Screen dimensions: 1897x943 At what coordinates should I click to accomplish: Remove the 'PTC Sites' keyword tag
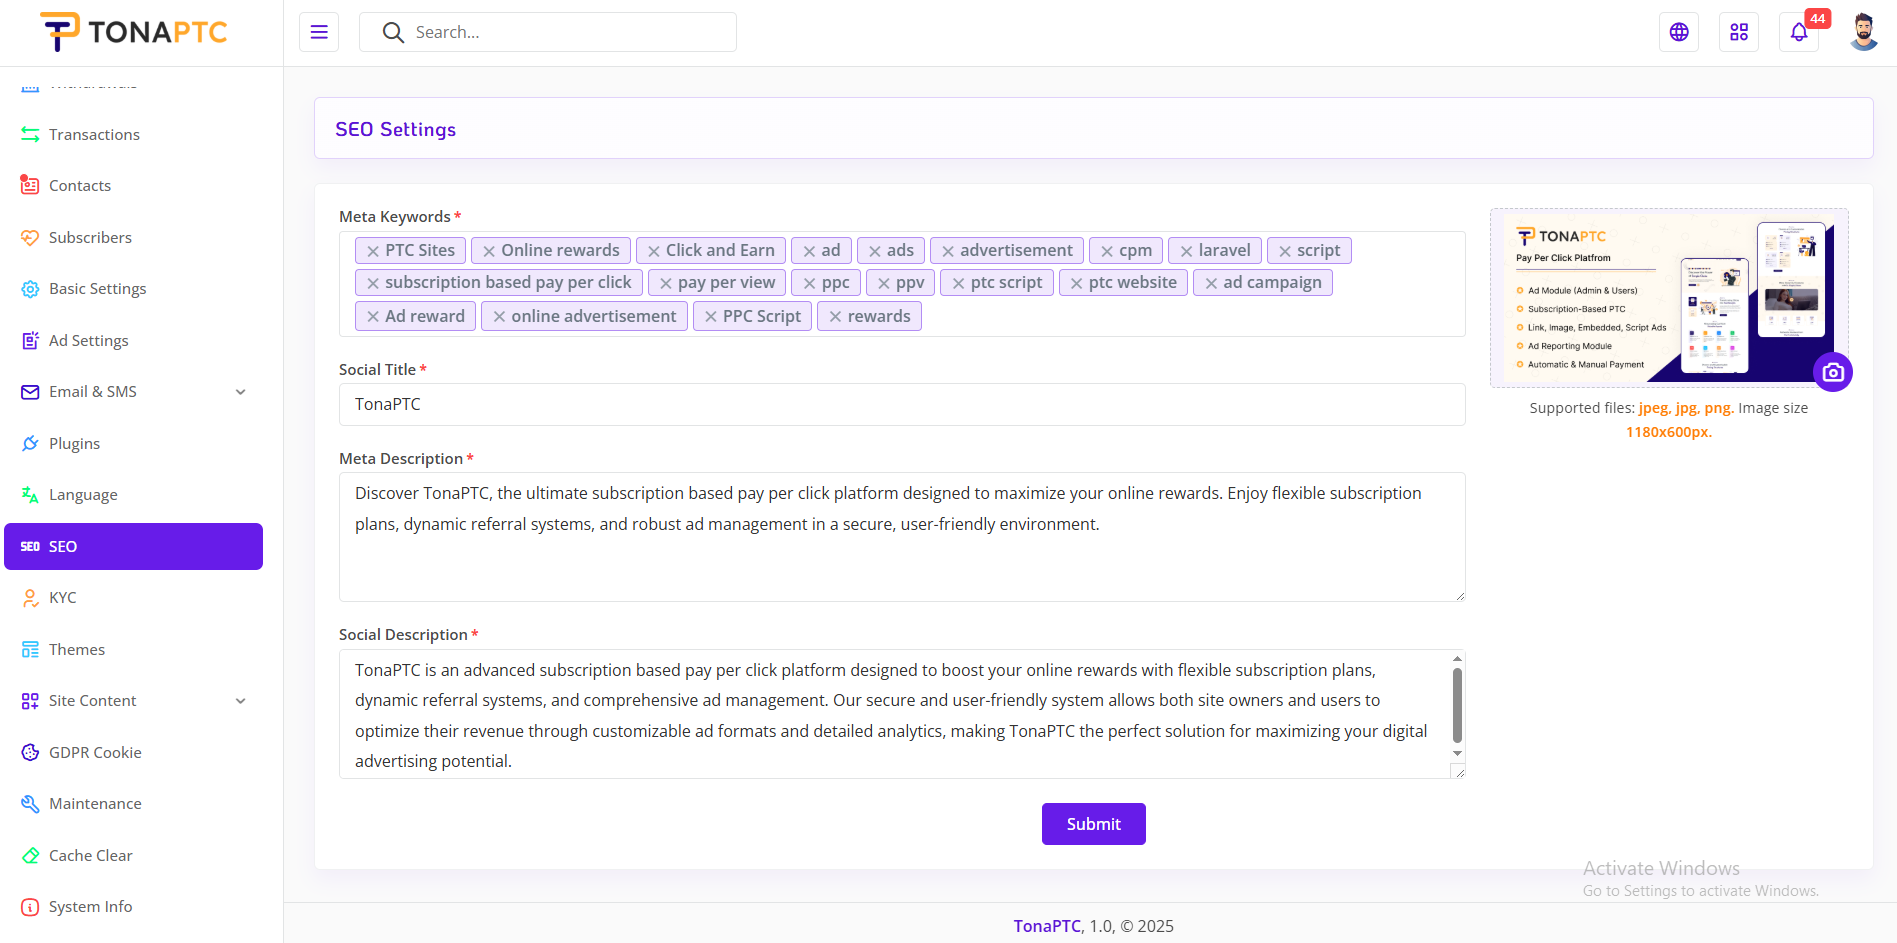(373, 251)
